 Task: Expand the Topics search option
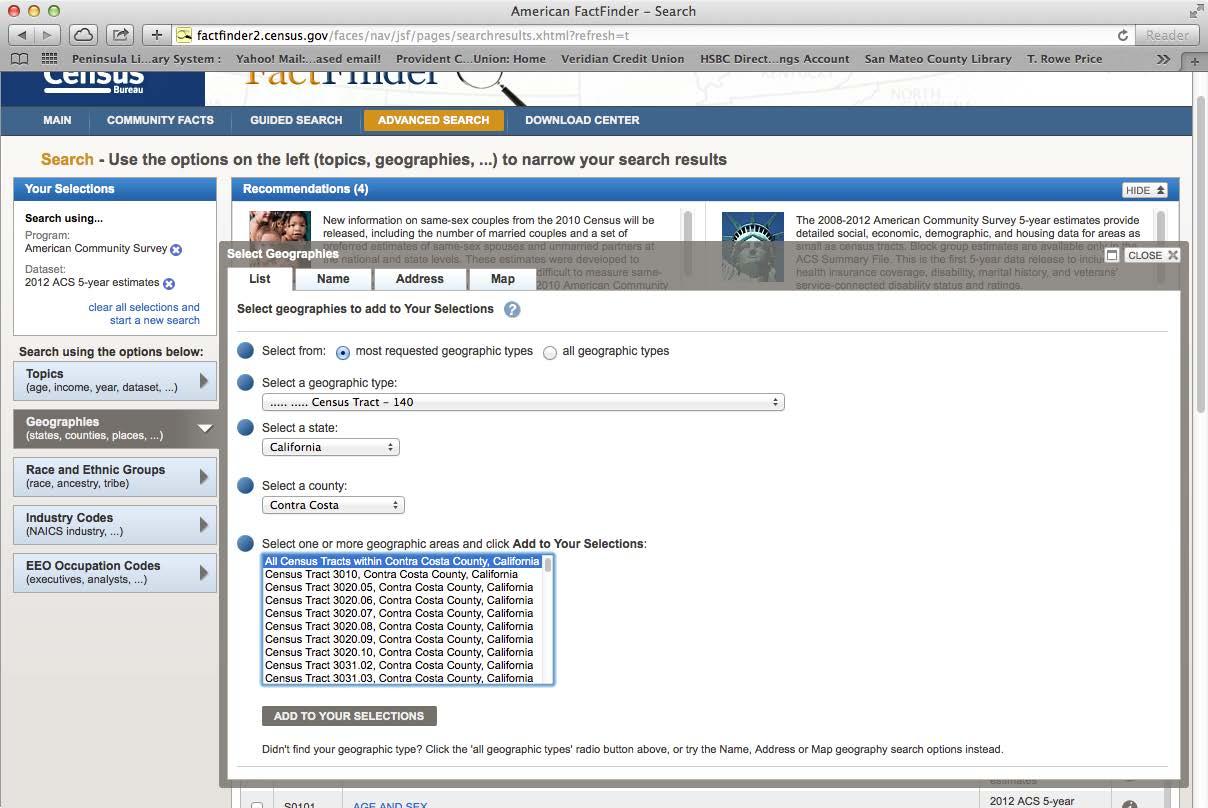(x=115, y=380)
